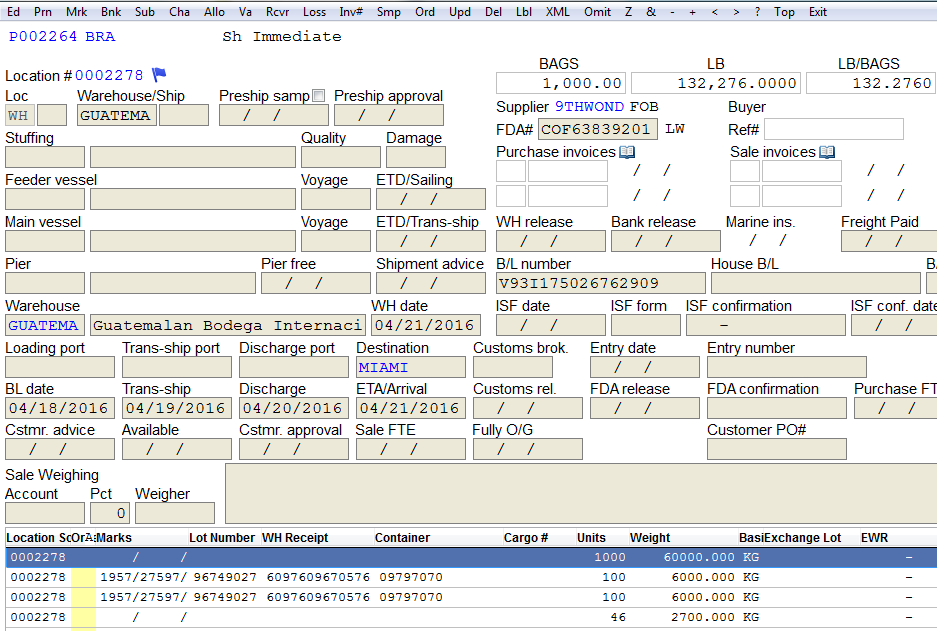
Task: Toggle the Preship samp checkbox
Action: pyautogui.click(x=319, y=96)
